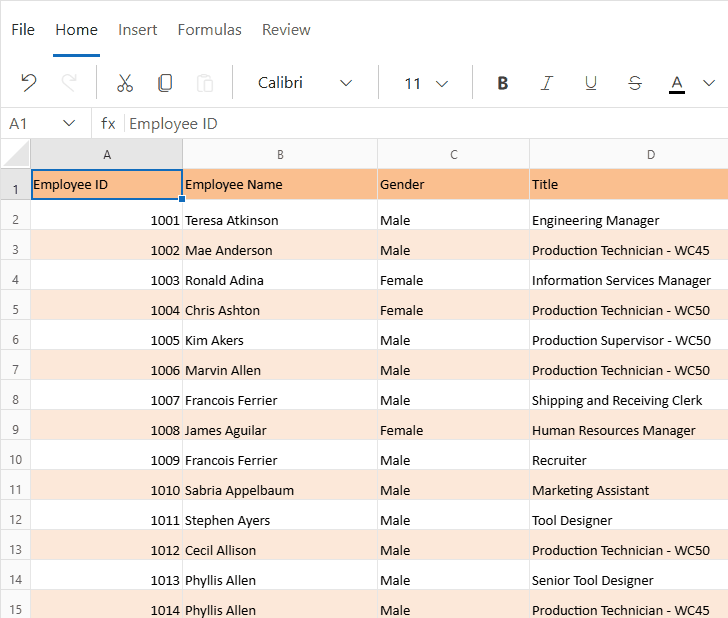Enable Strikethrough formatting

(x=635, y=83)
